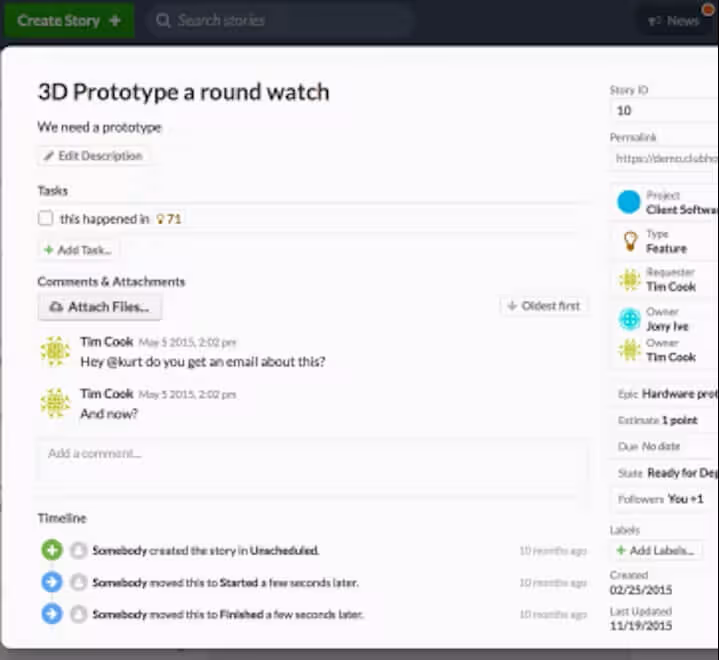Click the Add a comment field
The height and width of the screenshot is (660, 719).
[312, 460]
